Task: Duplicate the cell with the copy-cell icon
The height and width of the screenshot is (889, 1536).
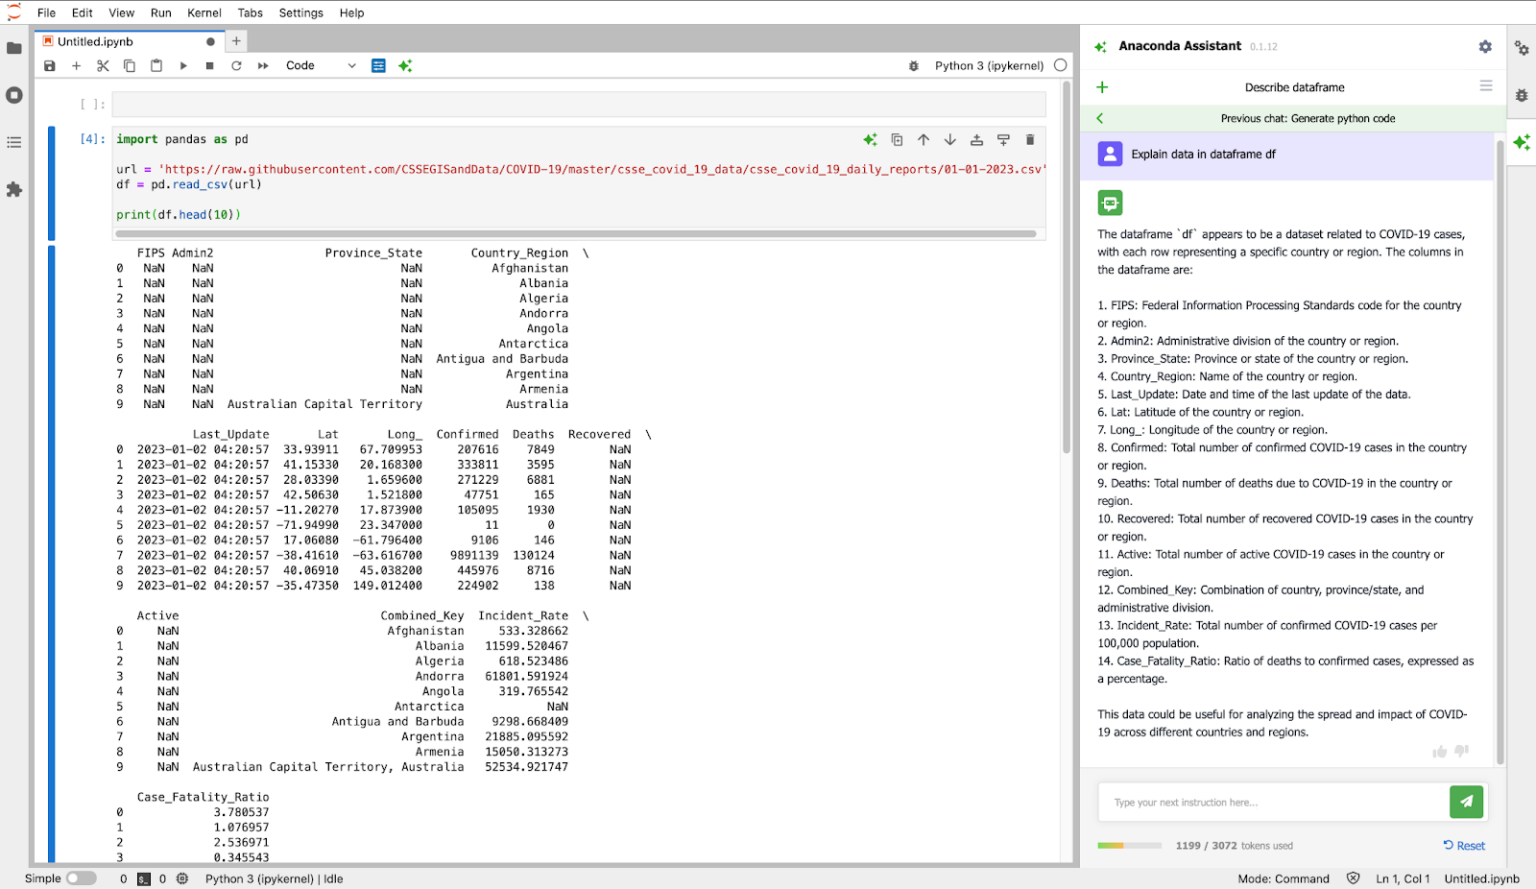Action: tap(897, 139)
